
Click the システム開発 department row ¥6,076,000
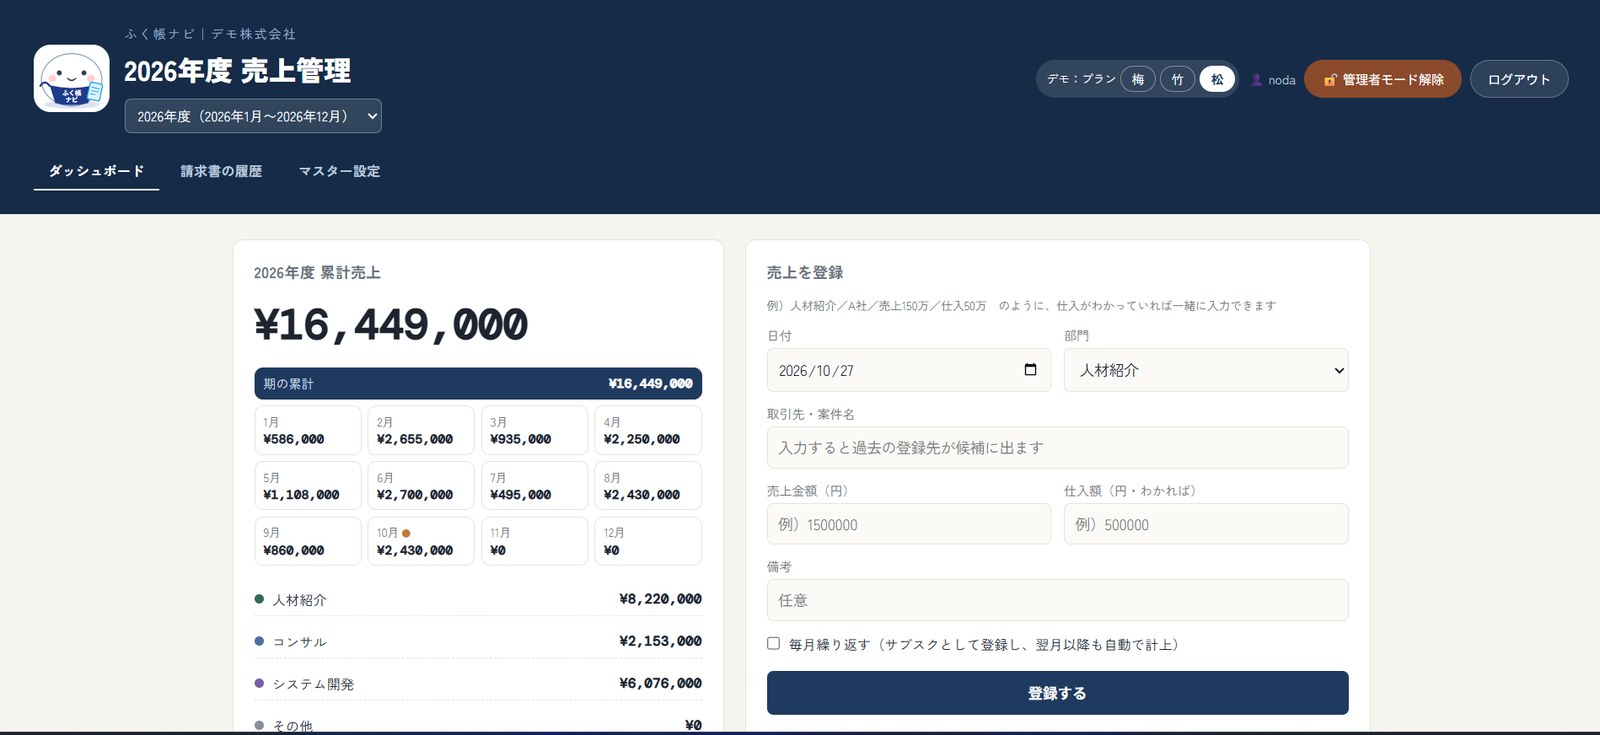[x=478, y=683]
